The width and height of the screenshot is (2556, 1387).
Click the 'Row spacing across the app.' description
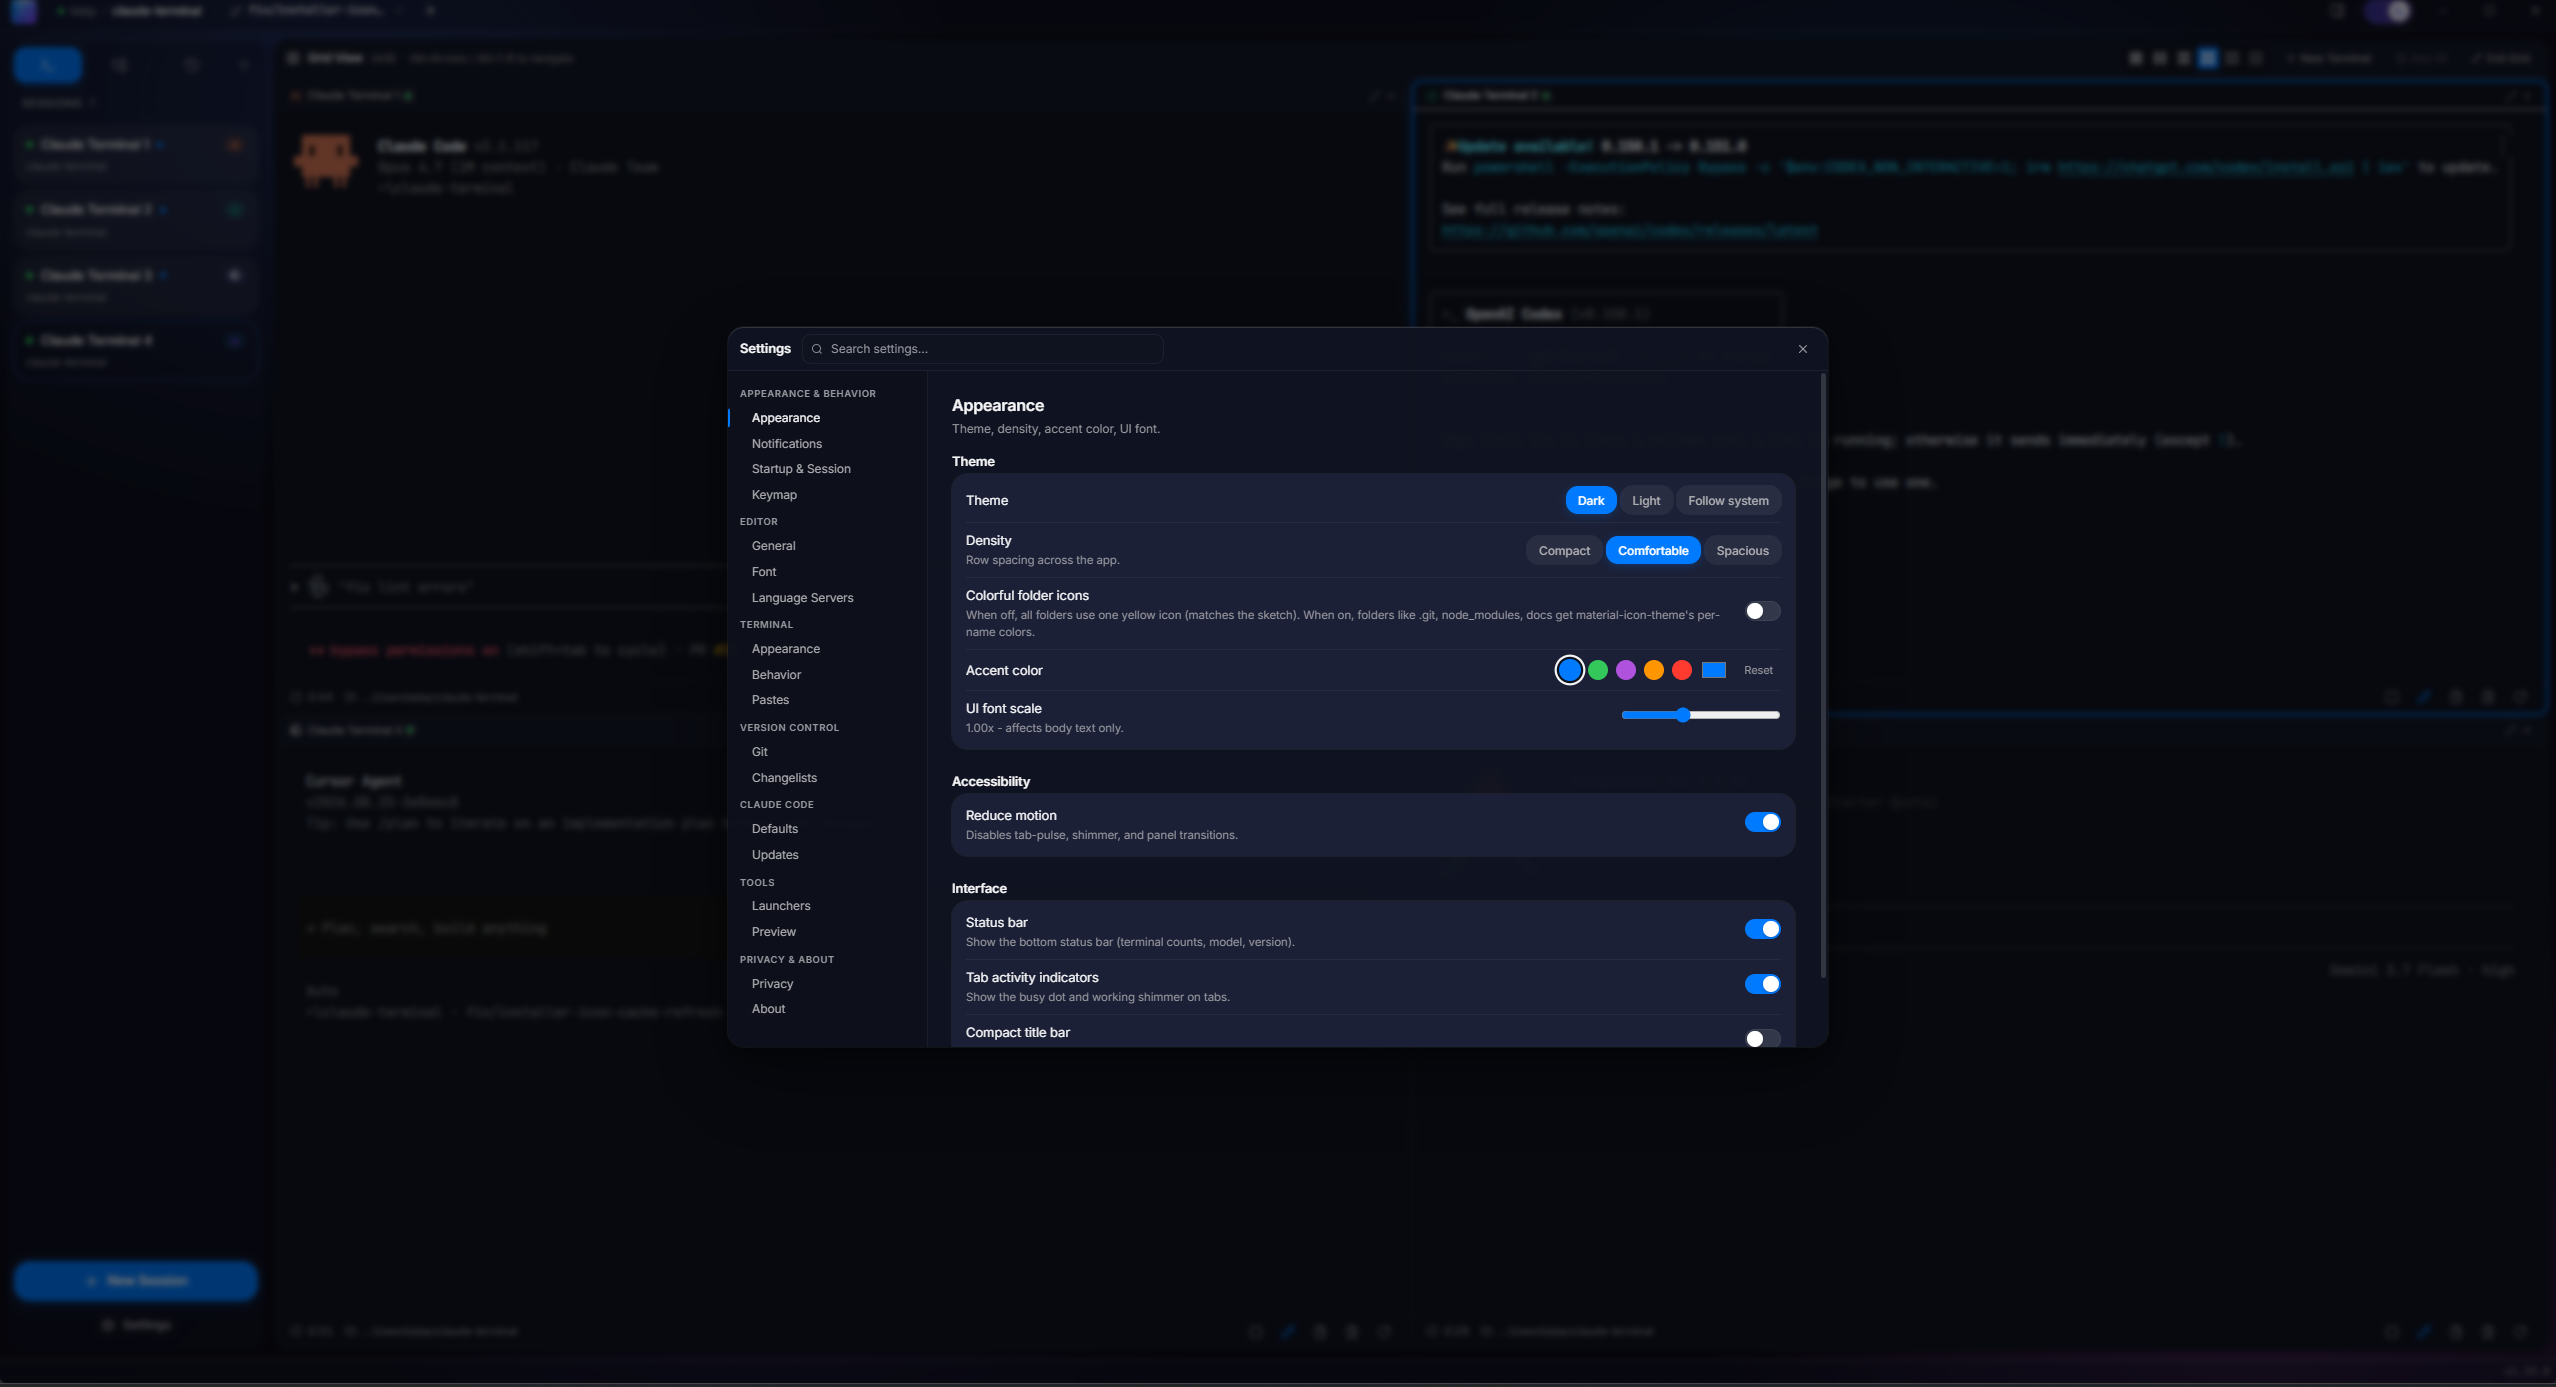tap(1042, 560)
